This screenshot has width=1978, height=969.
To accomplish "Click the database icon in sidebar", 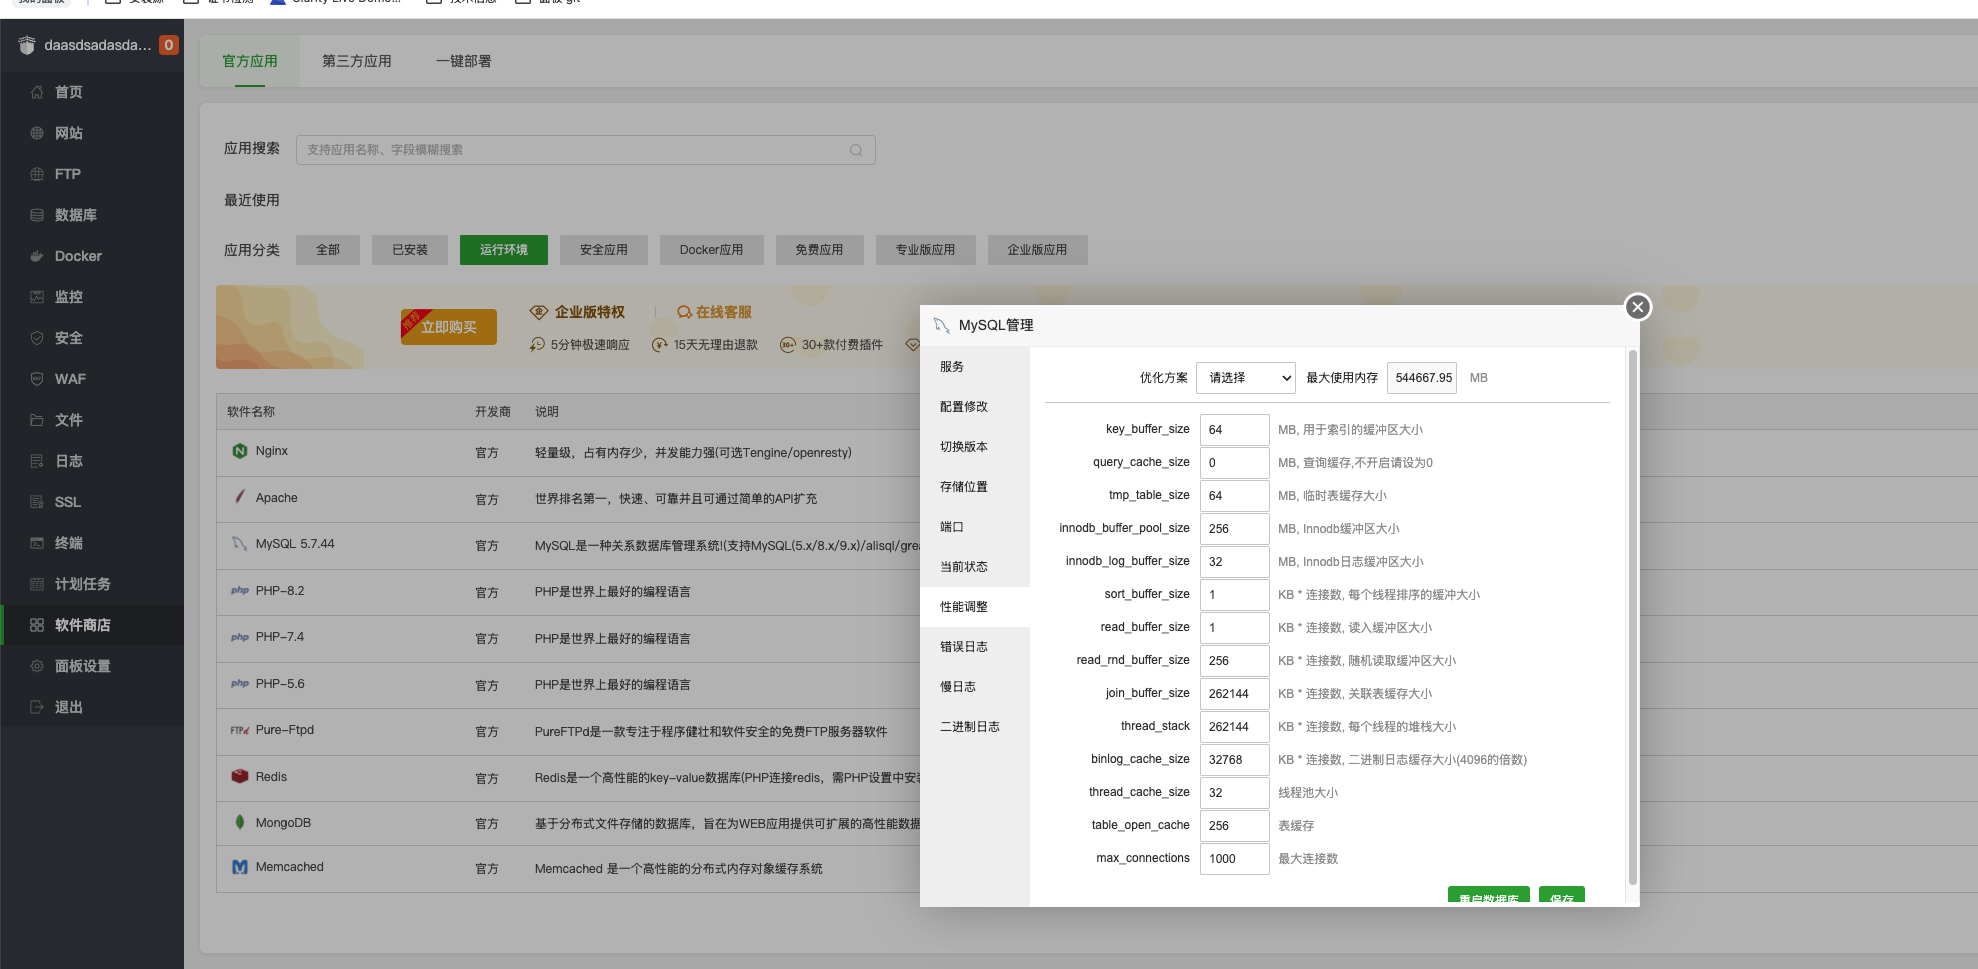I will click(37, 215).
